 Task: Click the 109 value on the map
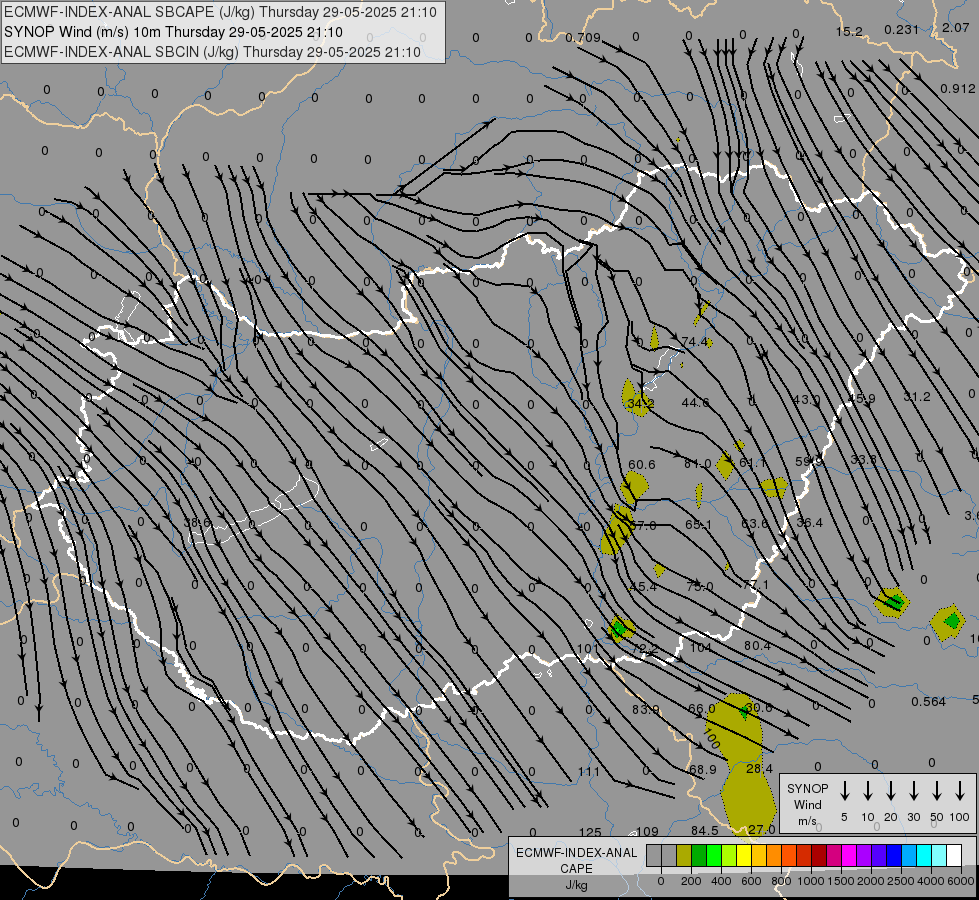click(x=647, y=832)
